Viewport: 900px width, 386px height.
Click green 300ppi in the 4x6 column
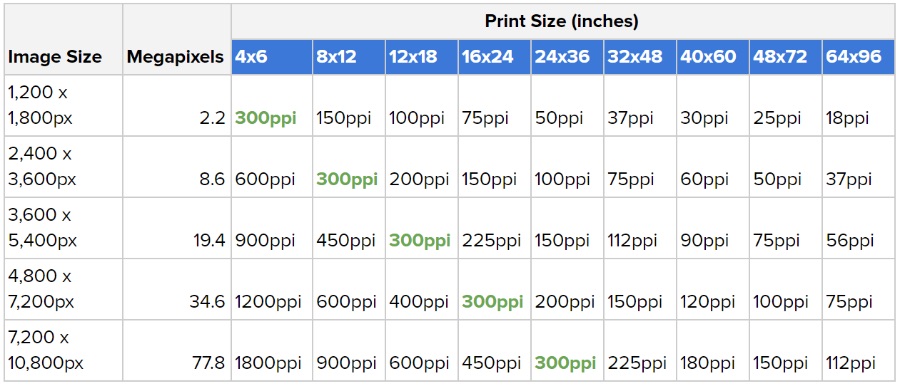tap(266, 119)
